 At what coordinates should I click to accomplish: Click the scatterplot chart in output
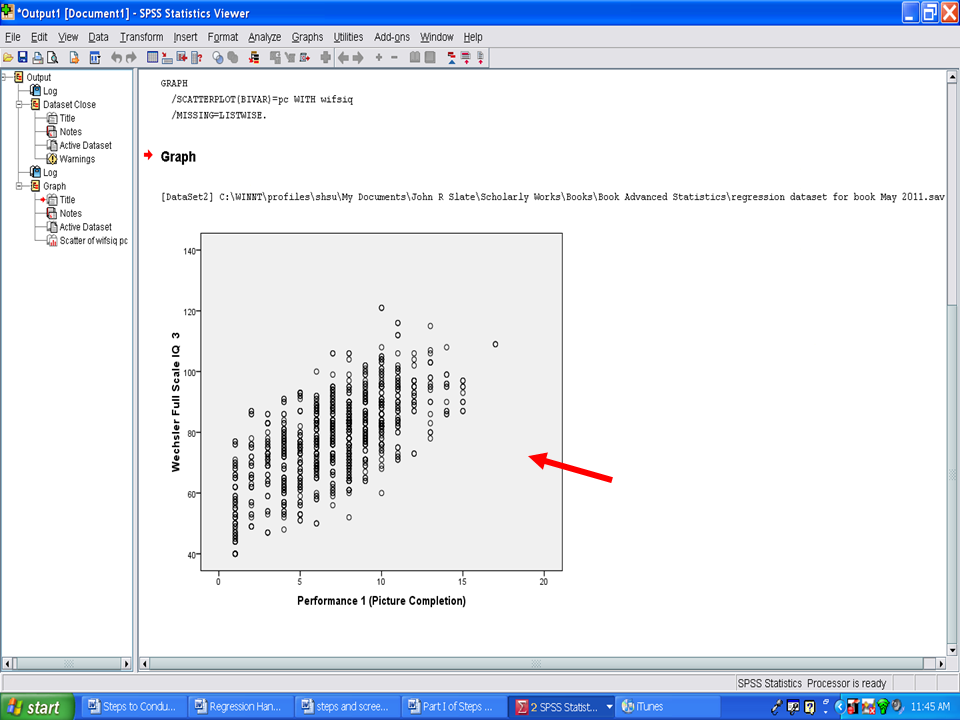coord(380,420)
